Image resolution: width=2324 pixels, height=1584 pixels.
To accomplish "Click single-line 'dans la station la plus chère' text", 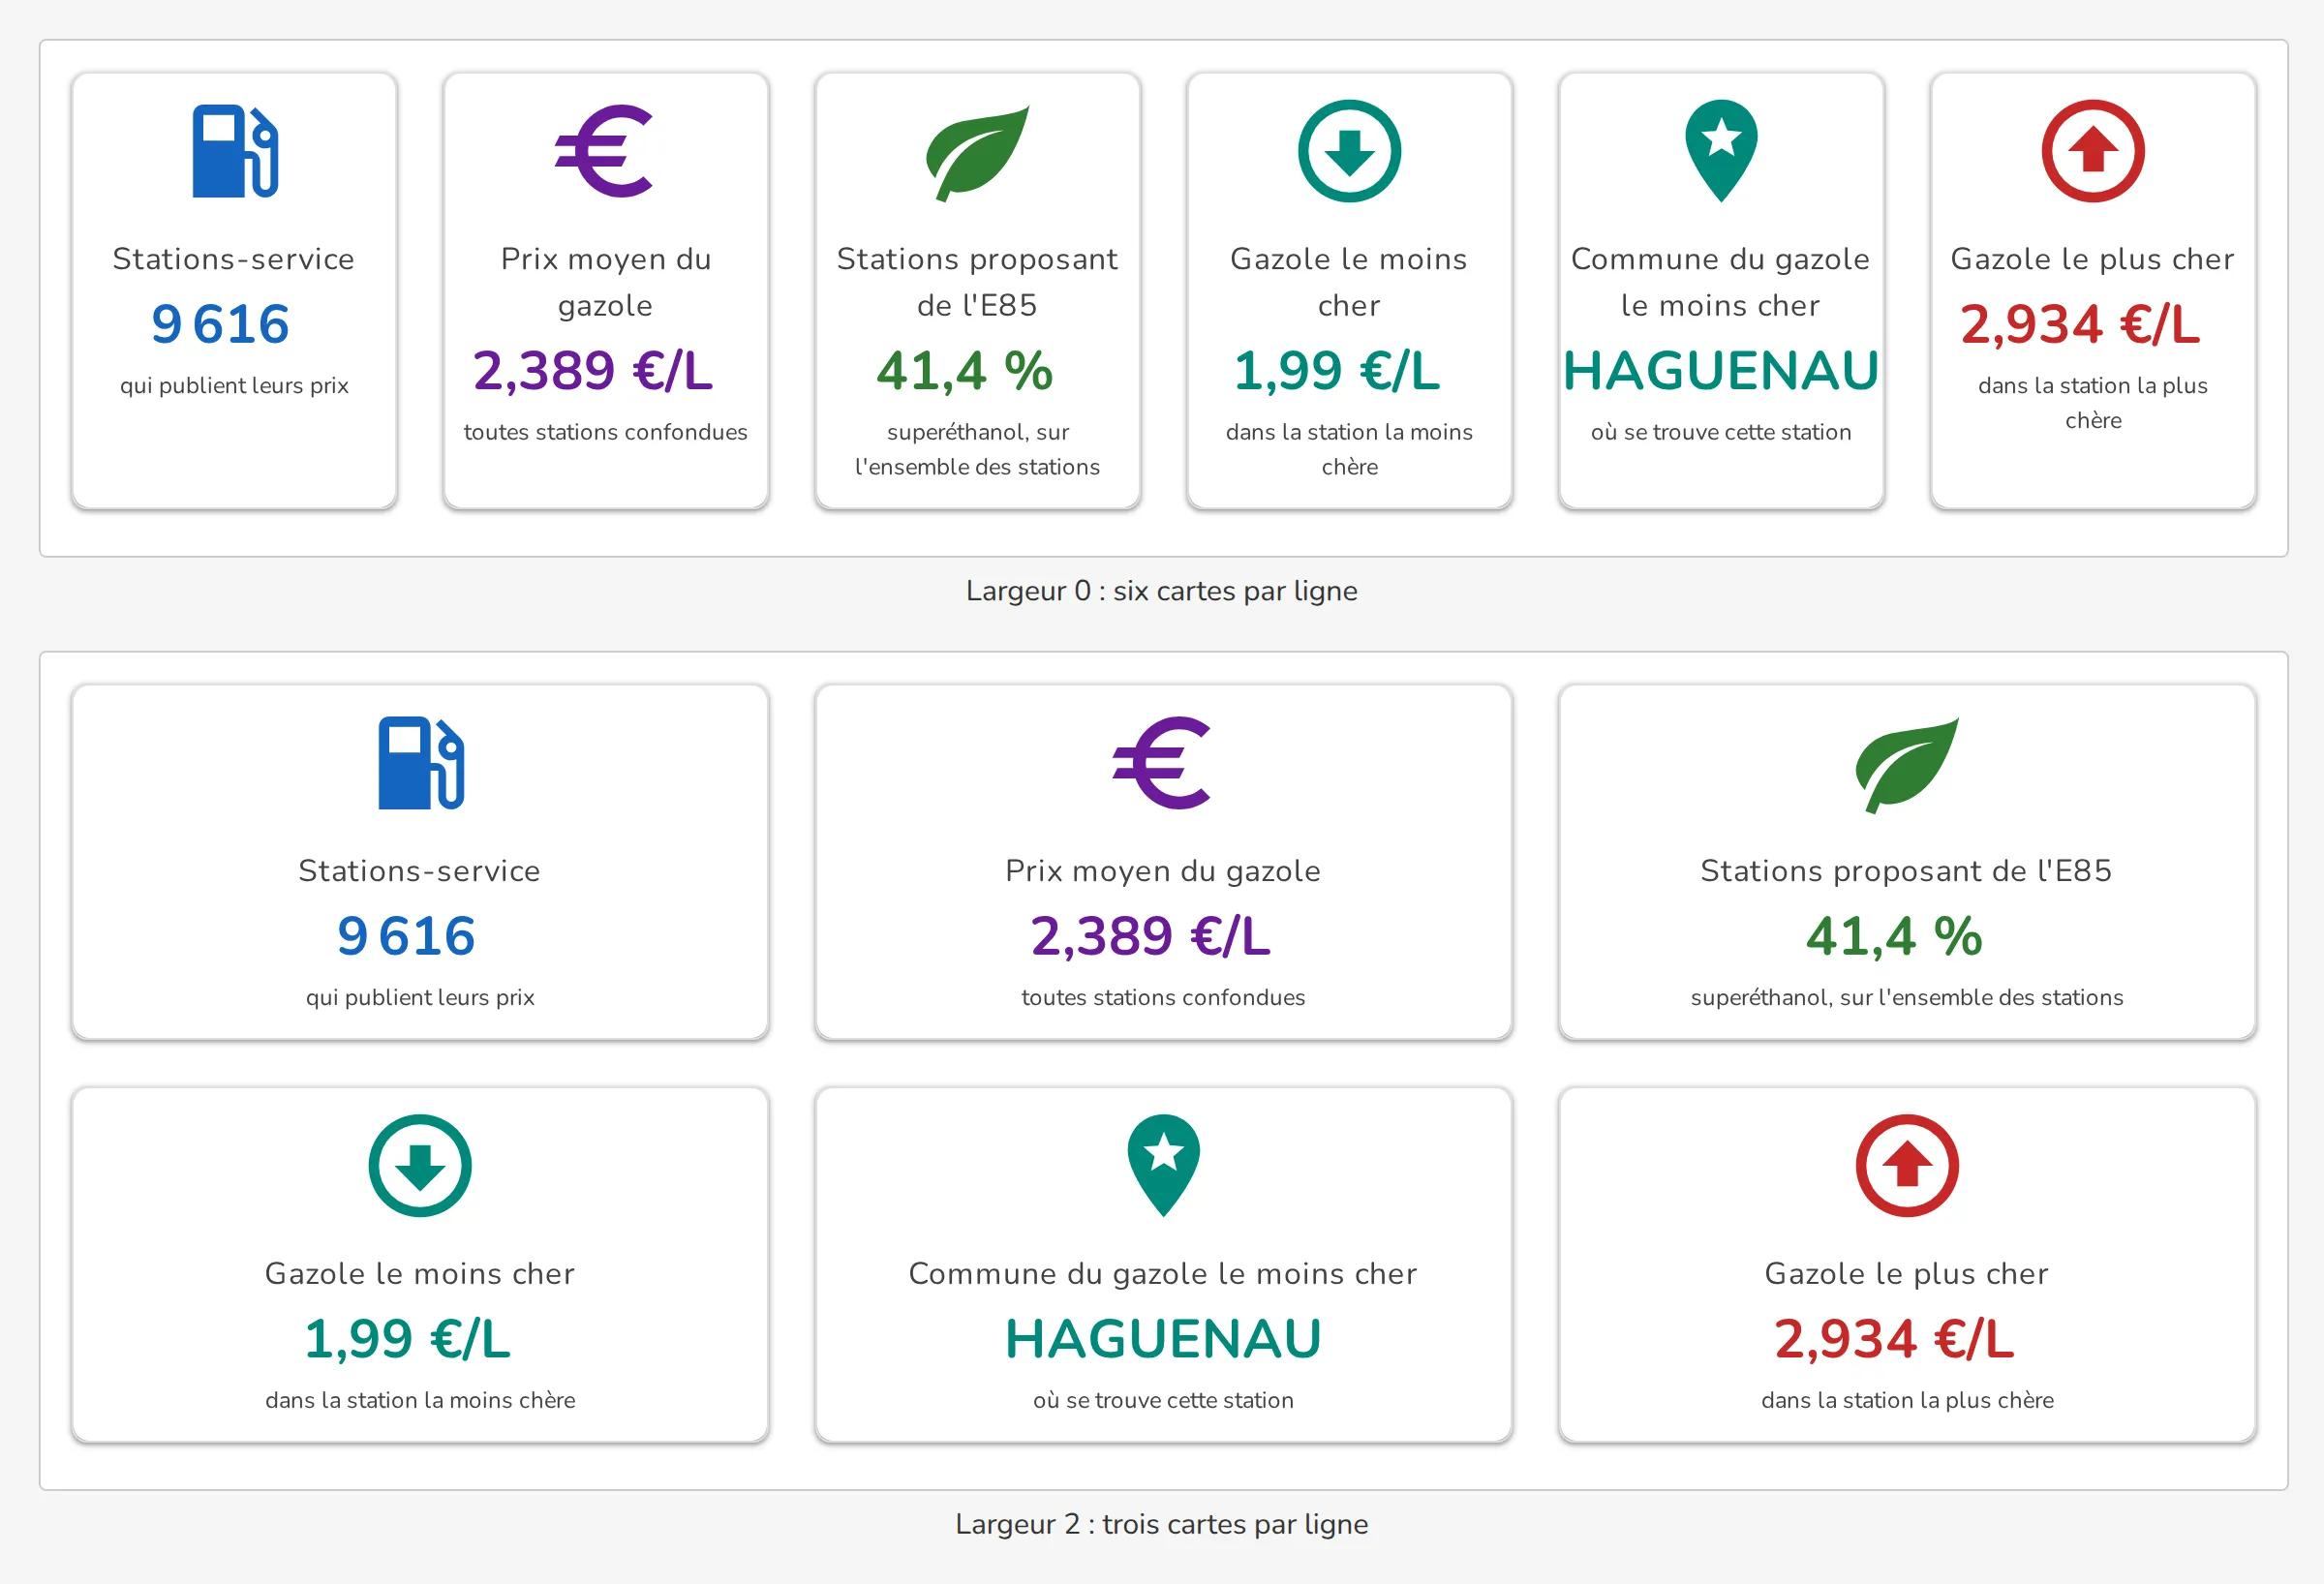I will (x=1907, y=1401).
